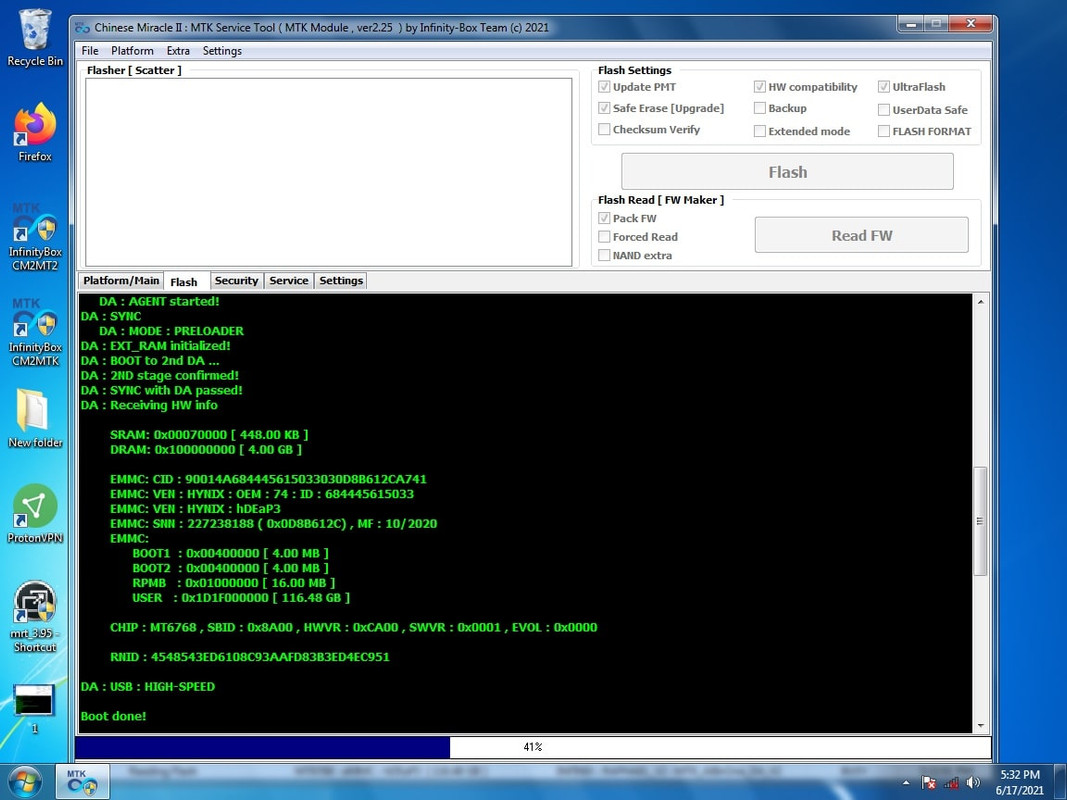1067x800 pixels.
Task: Open the InfinityBox CM2MTK shortcut
Action: click(35, 333)
